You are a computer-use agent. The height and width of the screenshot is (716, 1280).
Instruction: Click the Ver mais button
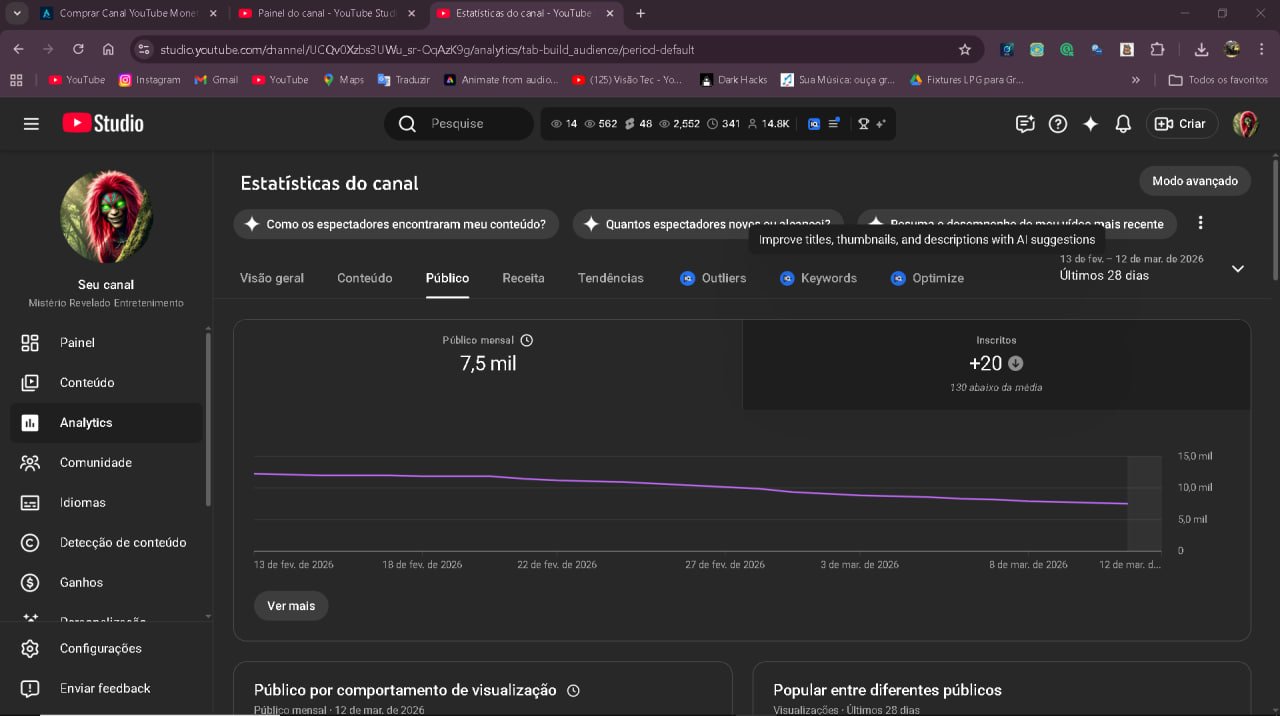pos(291,606)
